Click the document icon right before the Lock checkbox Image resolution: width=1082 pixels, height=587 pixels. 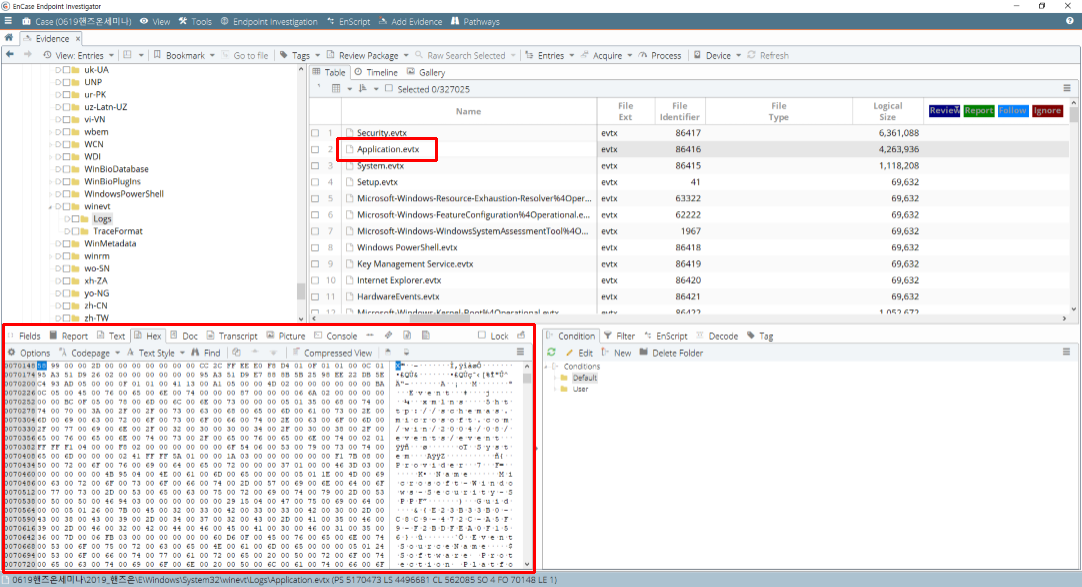426,335
